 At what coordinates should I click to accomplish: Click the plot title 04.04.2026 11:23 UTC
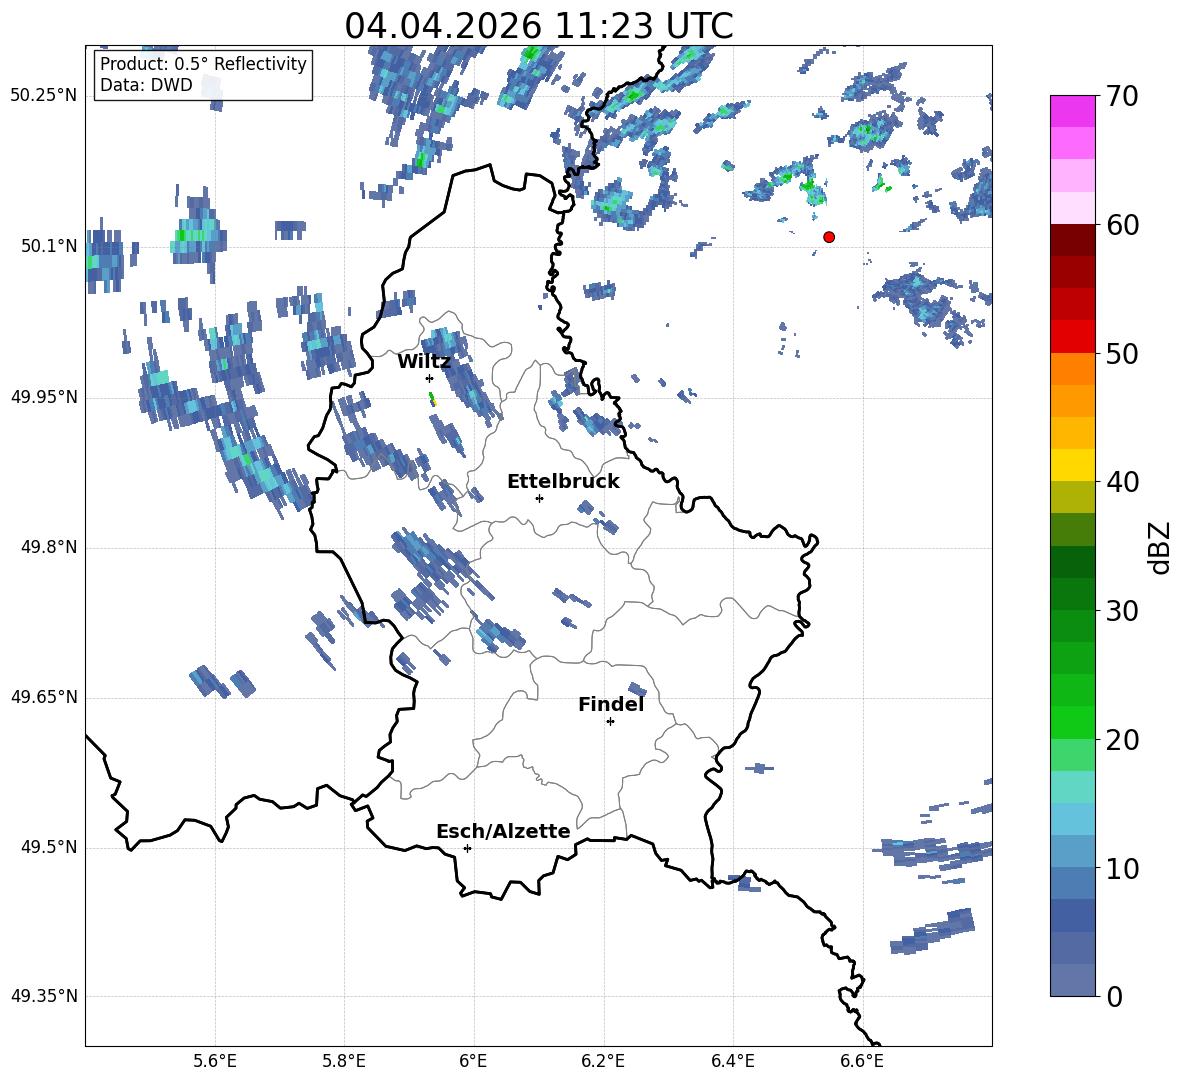click(x=538, y=26)
